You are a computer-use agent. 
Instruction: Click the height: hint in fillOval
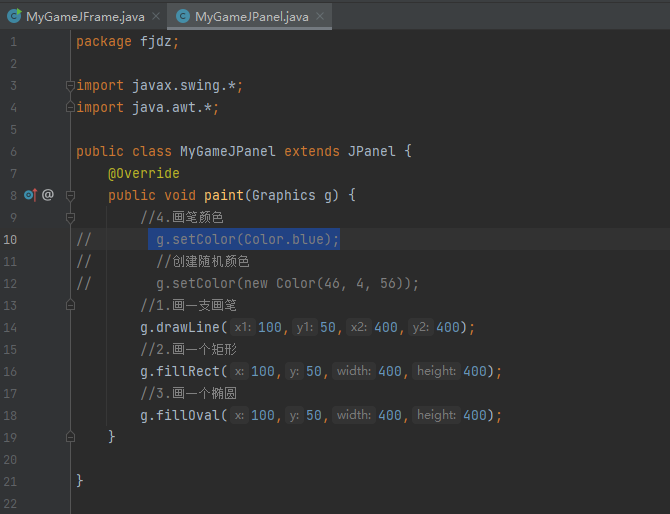pyautogui.click(x=436, y=415)
